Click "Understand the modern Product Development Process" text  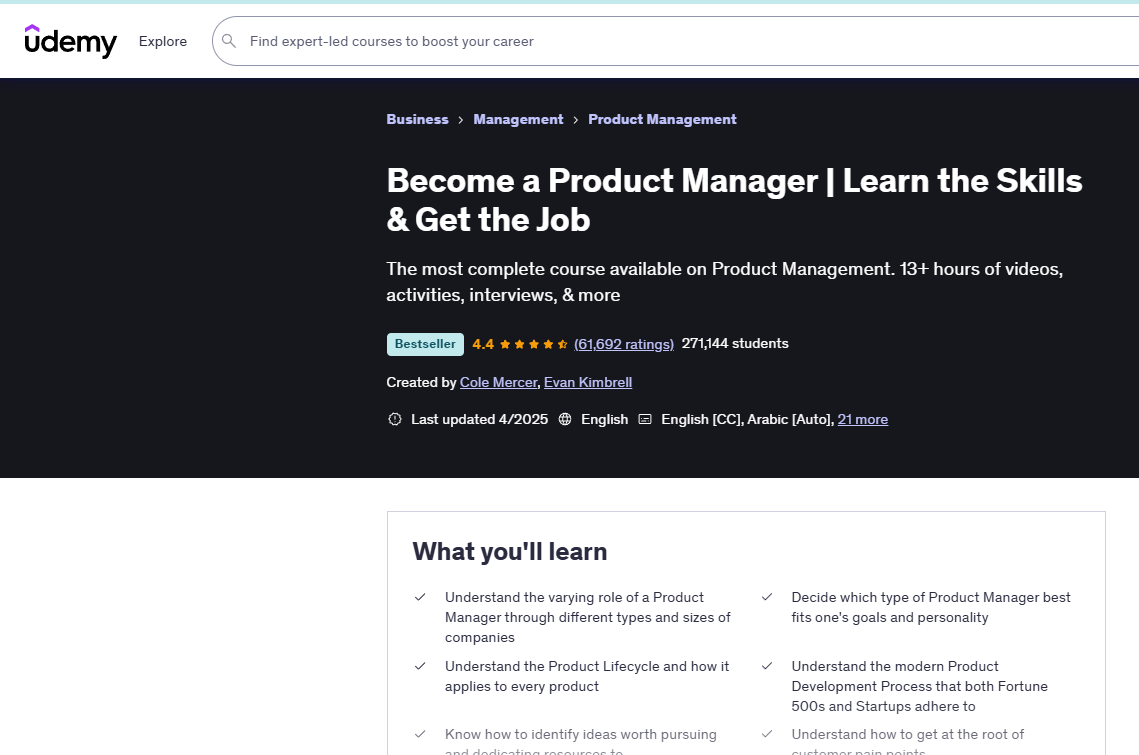[x=920, y=686]
